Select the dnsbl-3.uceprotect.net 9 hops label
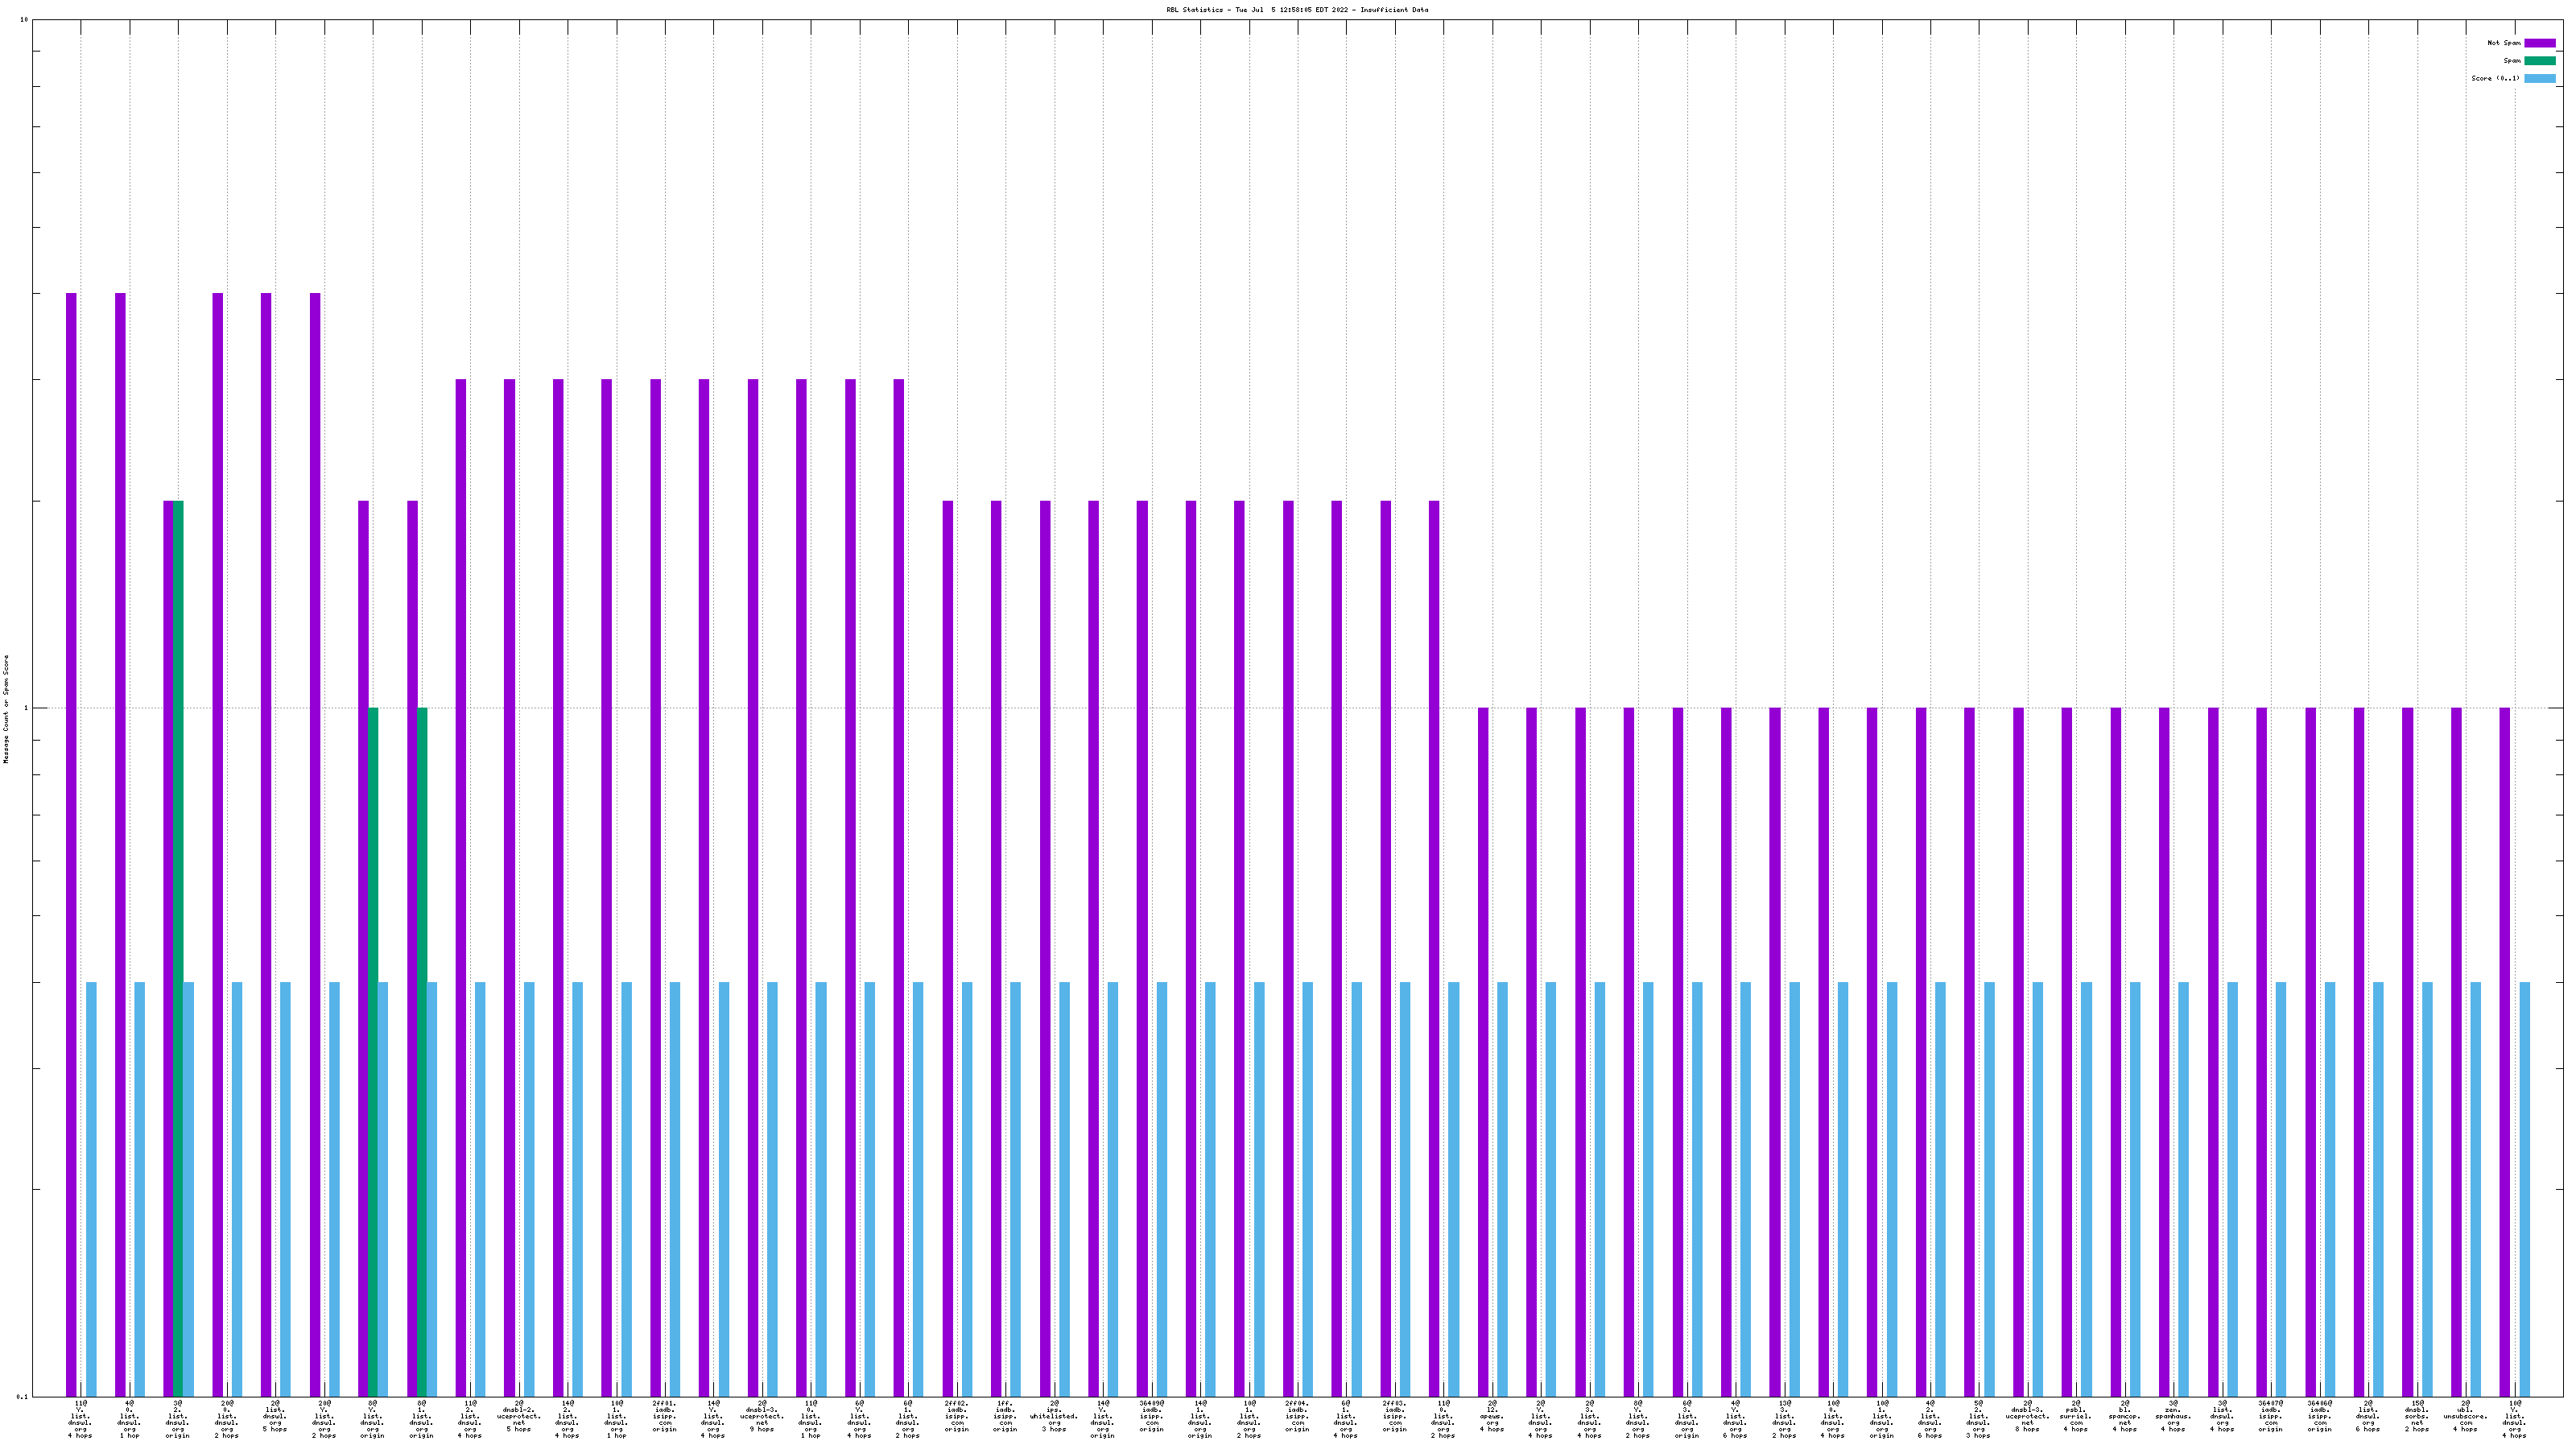This screenshot has height=1449, width=2576. click(762, 1416)
